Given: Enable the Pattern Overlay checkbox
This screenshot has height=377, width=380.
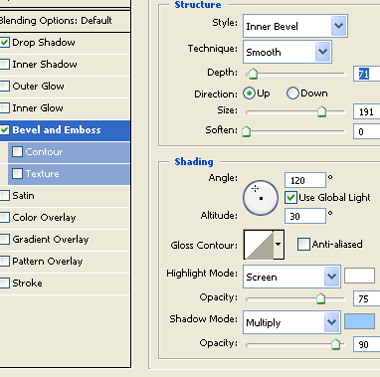Looking at the screenshot, I should [x=5, y=261].
